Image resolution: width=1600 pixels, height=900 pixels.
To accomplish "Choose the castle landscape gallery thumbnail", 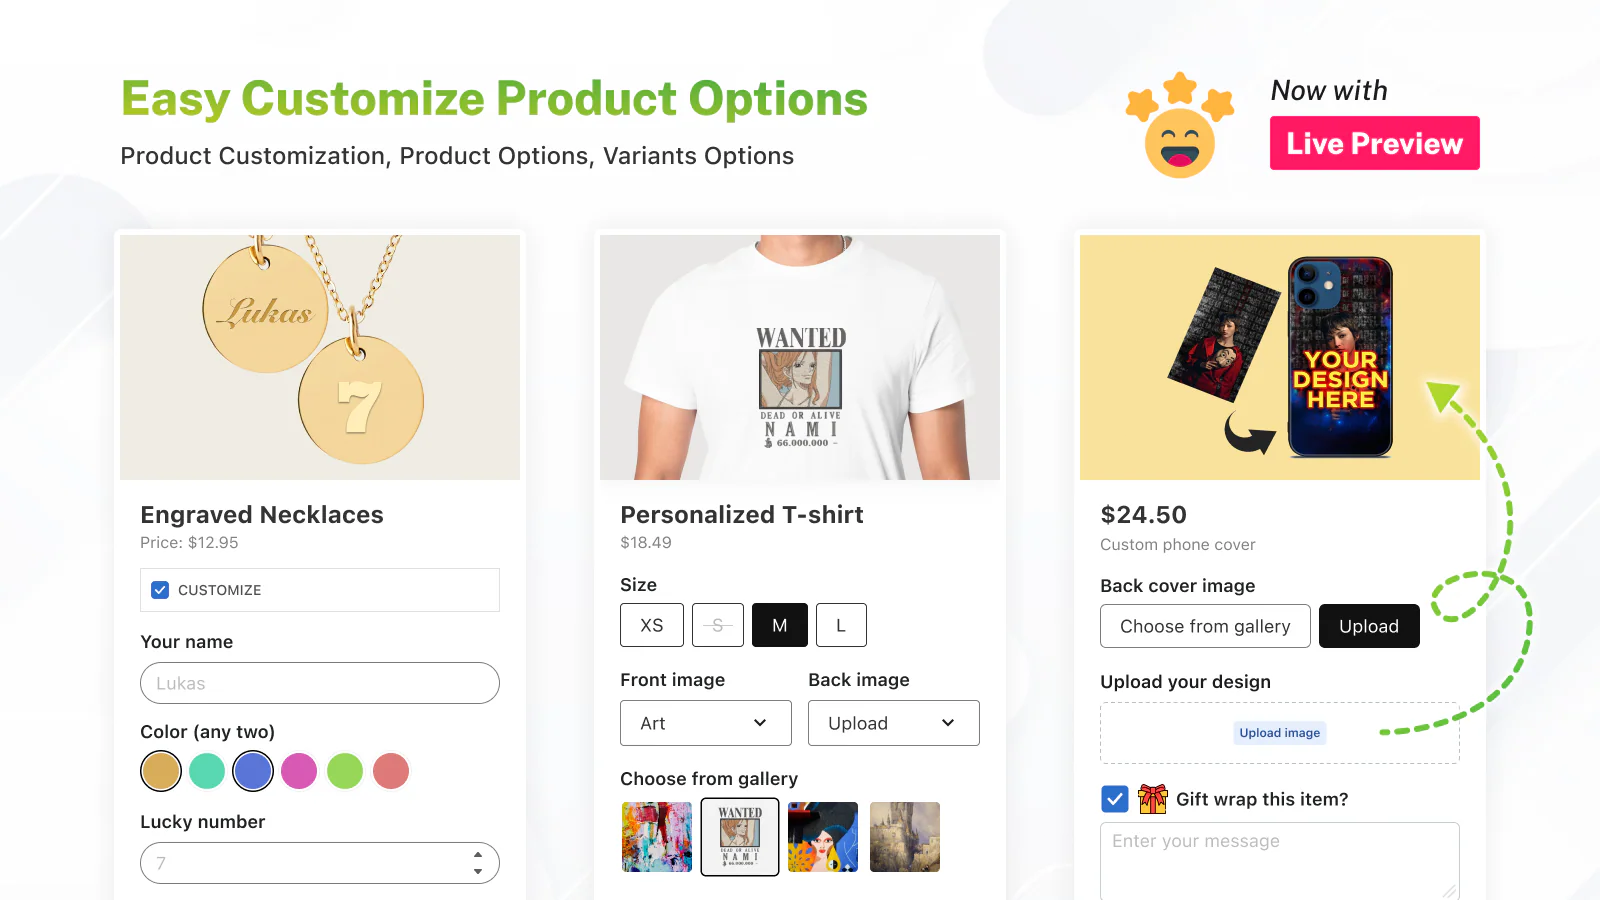I will (905, 837).
